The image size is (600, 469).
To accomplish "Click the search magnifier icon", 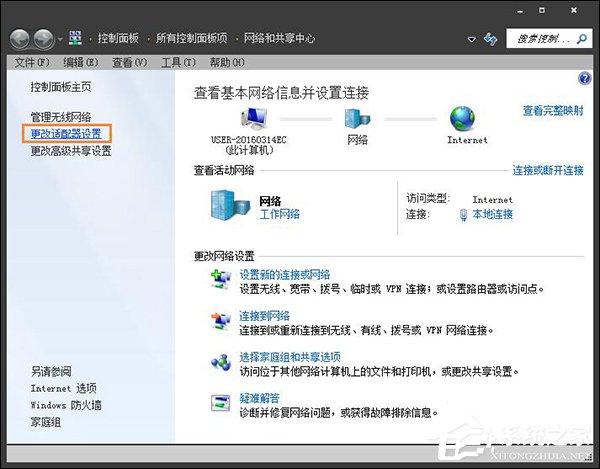I will [x=582, y=39].
